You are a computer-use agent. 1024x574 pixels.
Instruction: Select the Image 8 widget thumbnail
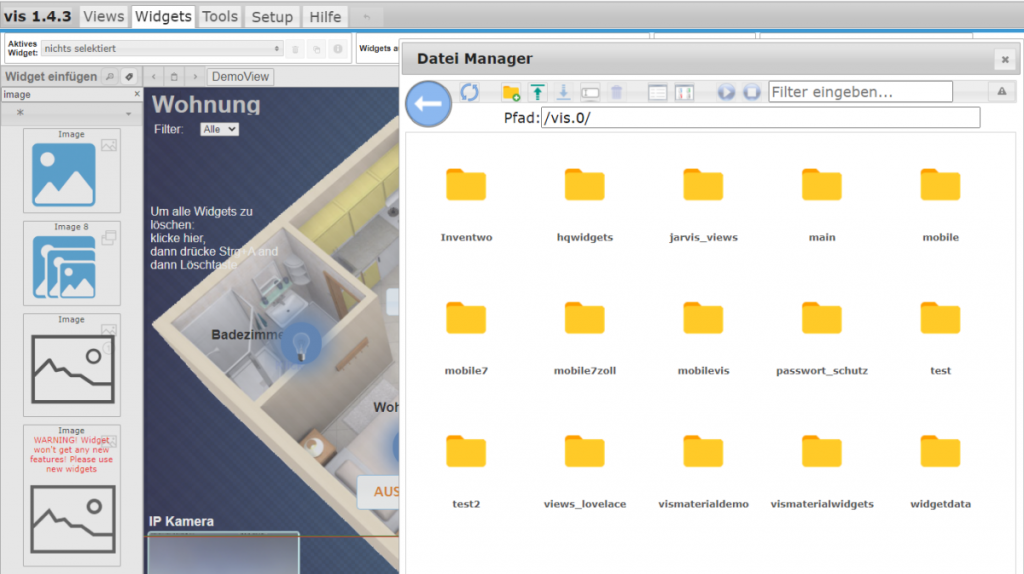[71, 262]
